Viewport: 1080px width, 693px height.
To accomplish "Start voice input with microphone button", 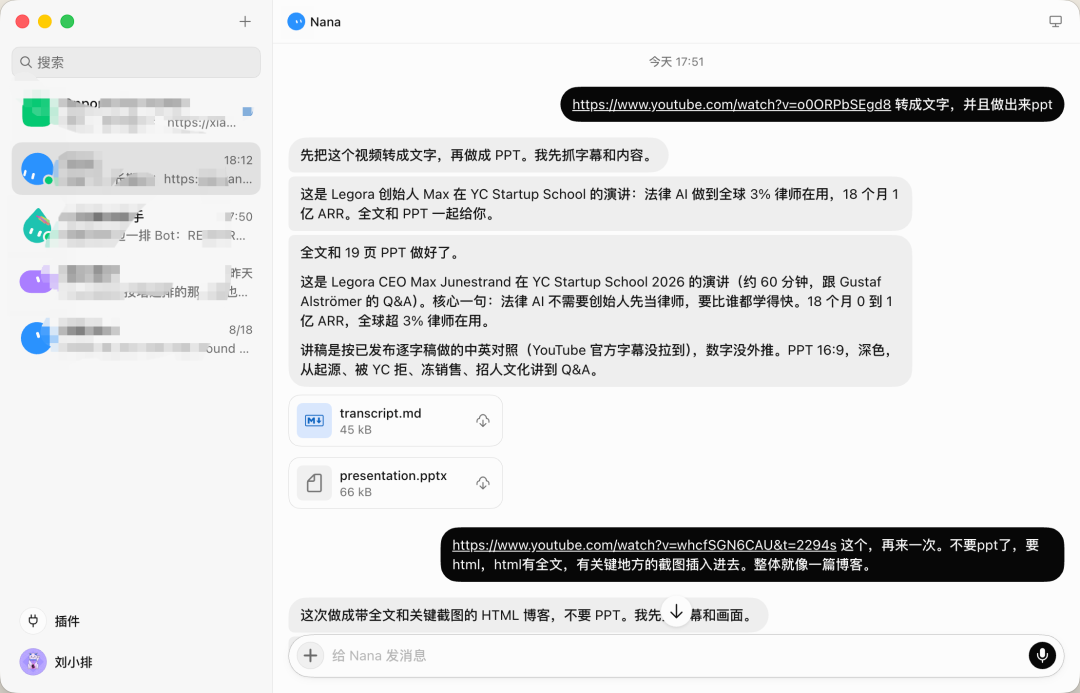I will click(x=1042, y=655).
